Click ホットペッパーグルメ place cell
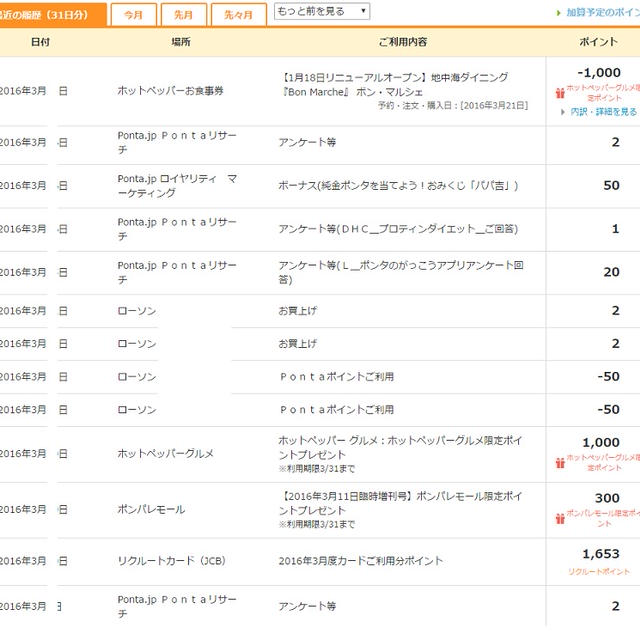 (x=165, y=453)
